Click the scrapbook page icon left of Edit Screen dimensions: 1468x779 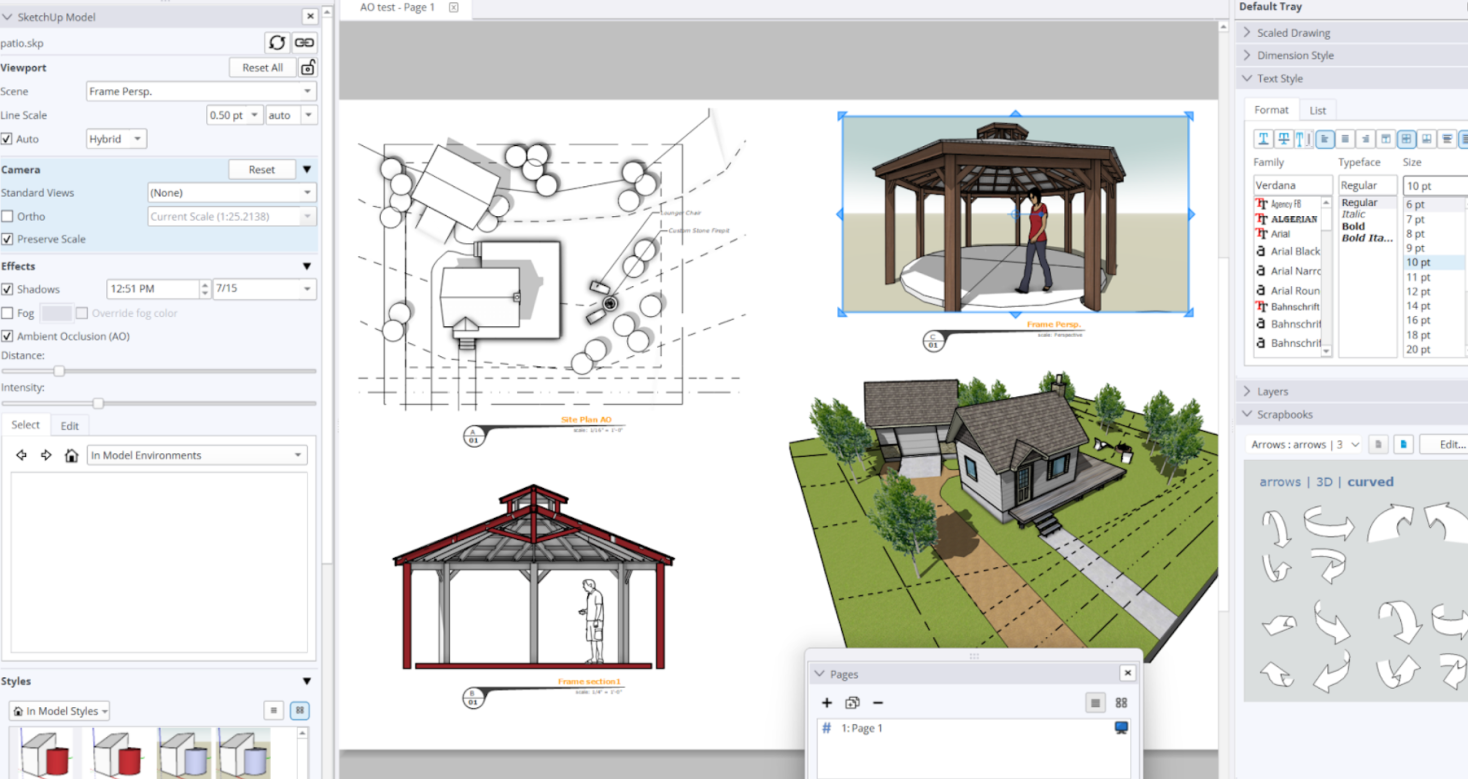[1403, 444]
